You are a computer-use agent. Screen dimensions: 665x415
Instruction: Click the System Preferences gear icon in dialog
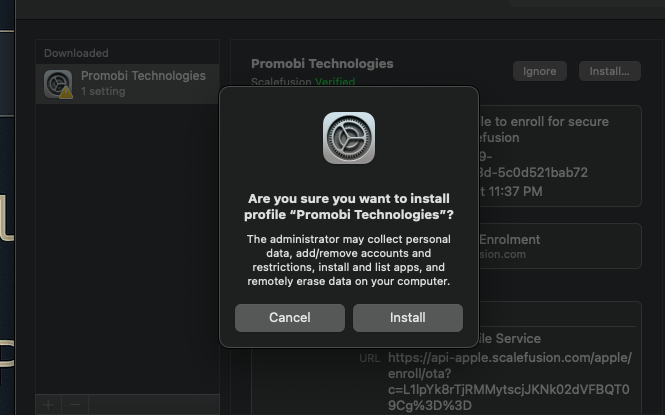[349, 138]
